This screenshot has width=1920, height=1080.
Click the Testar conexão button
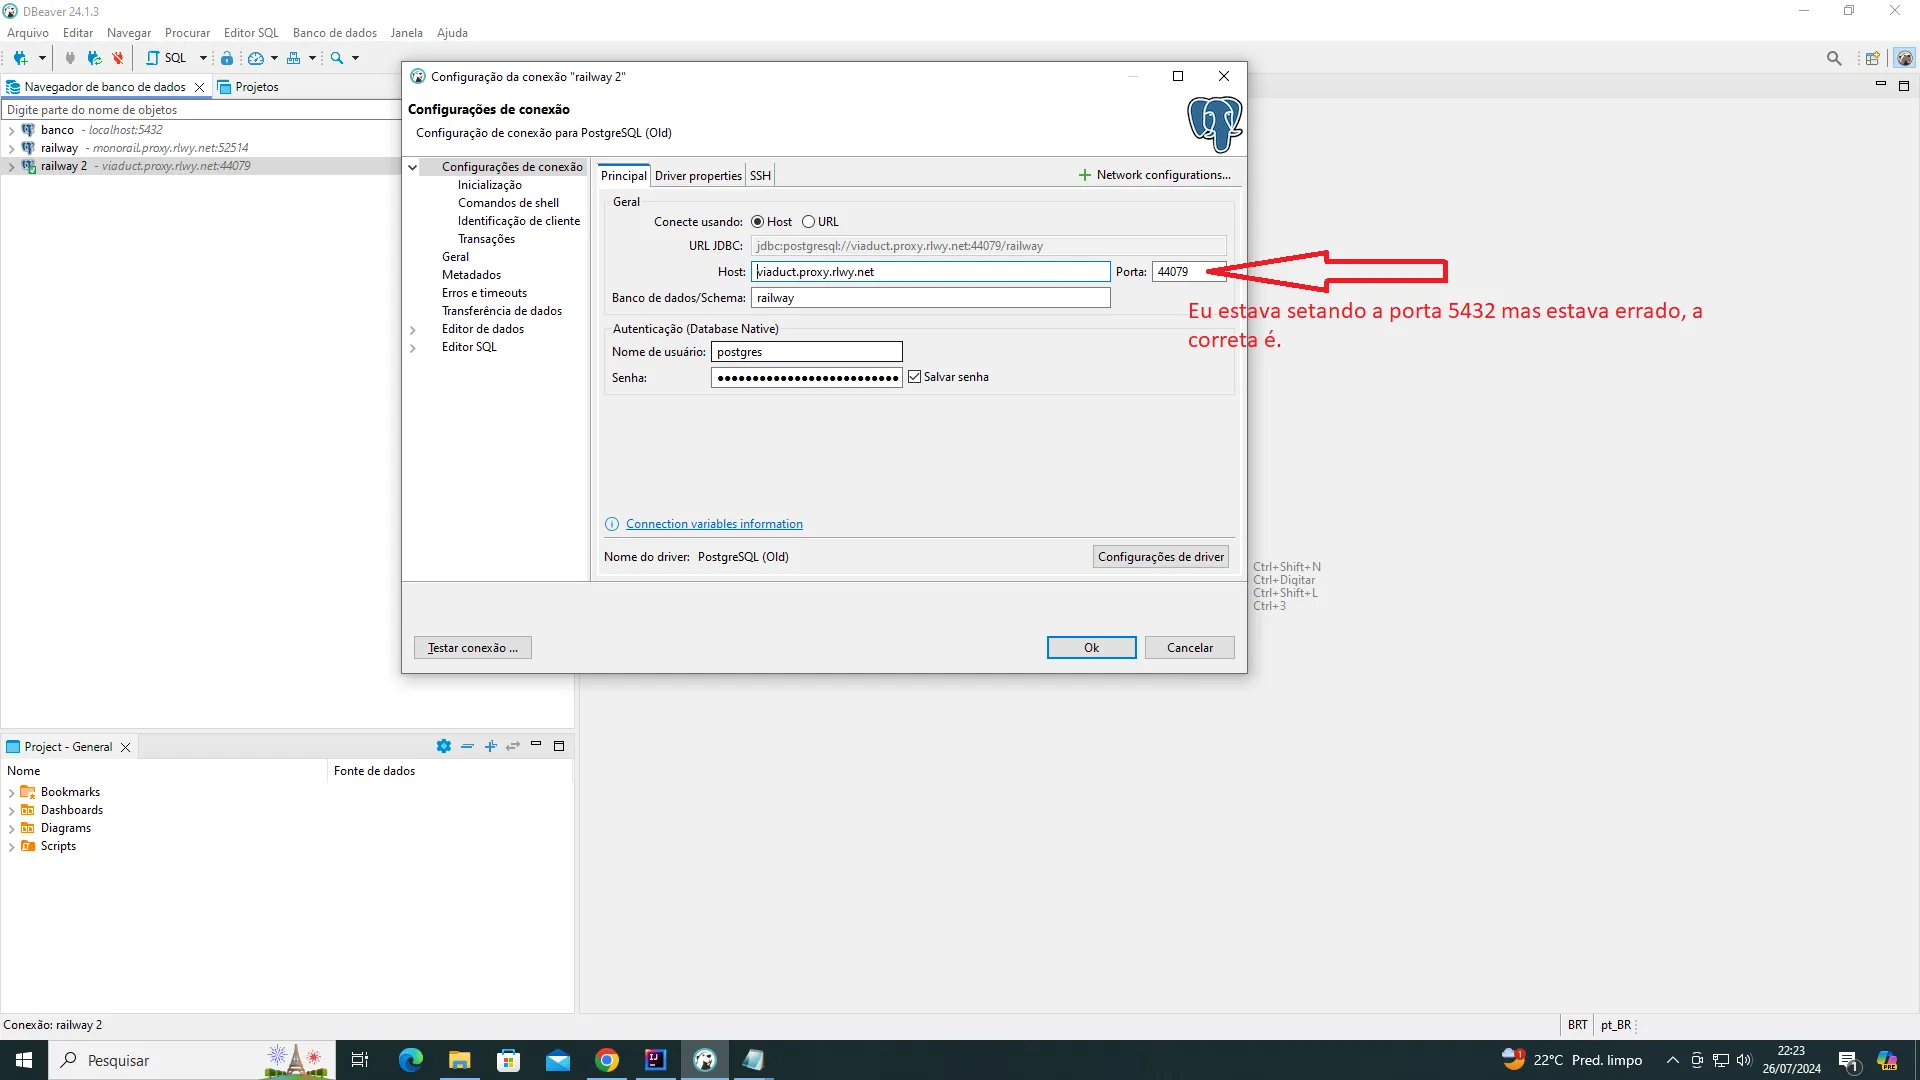tap(472, 648)
